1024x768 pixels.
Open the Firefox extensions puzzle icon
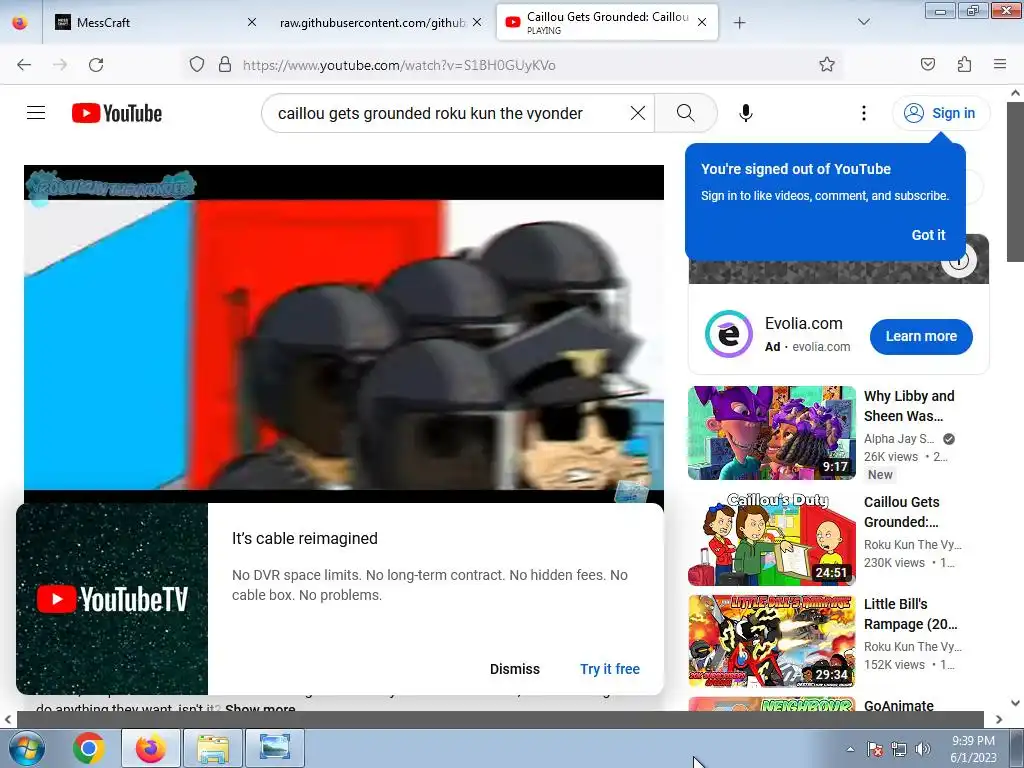click(x=964, y=64)
